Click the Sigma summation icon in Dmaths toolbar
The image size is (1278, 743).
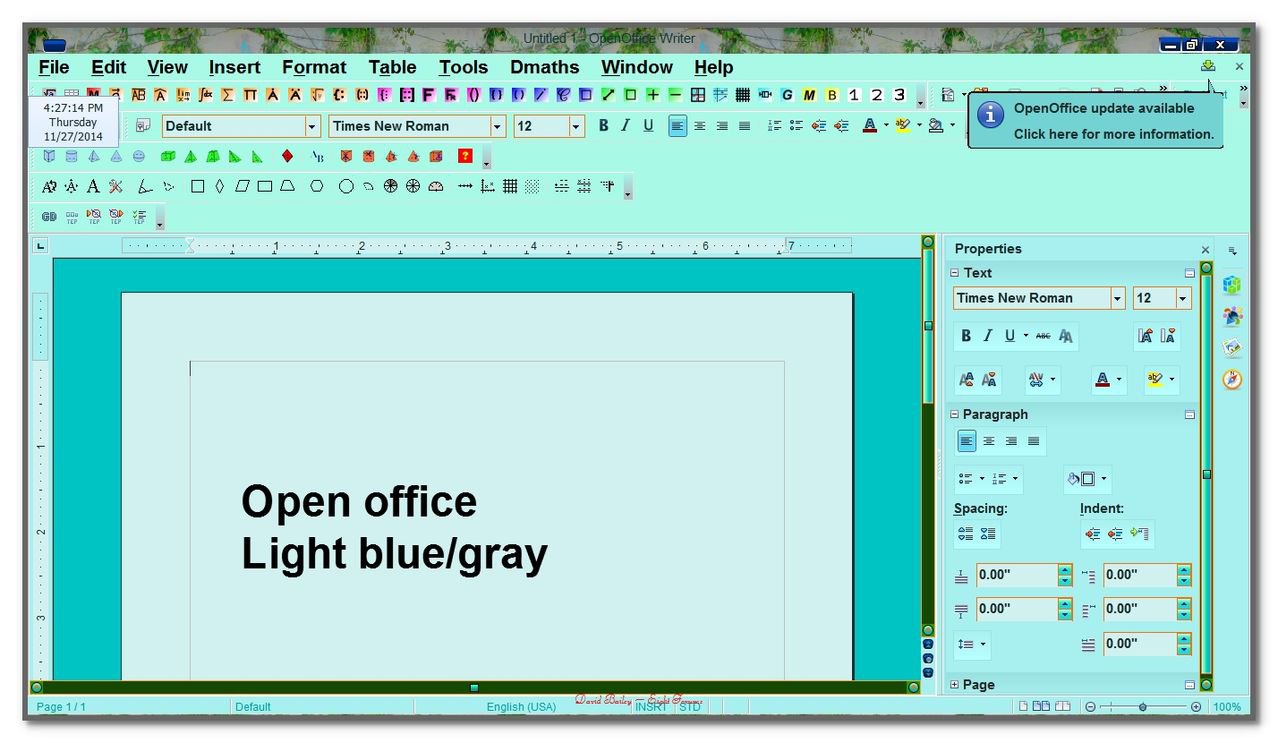[x=228, y=95]
